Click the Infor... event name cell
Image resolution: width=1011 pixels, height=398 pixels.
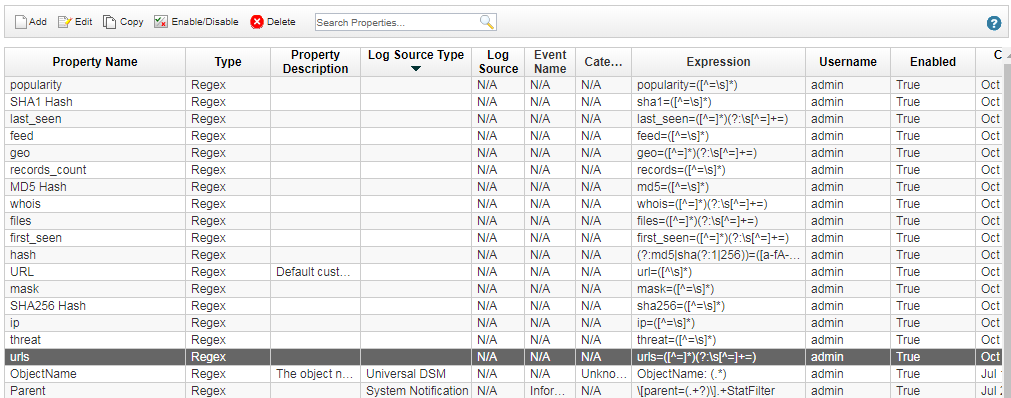pyautogui.click(x=550, y=390)
